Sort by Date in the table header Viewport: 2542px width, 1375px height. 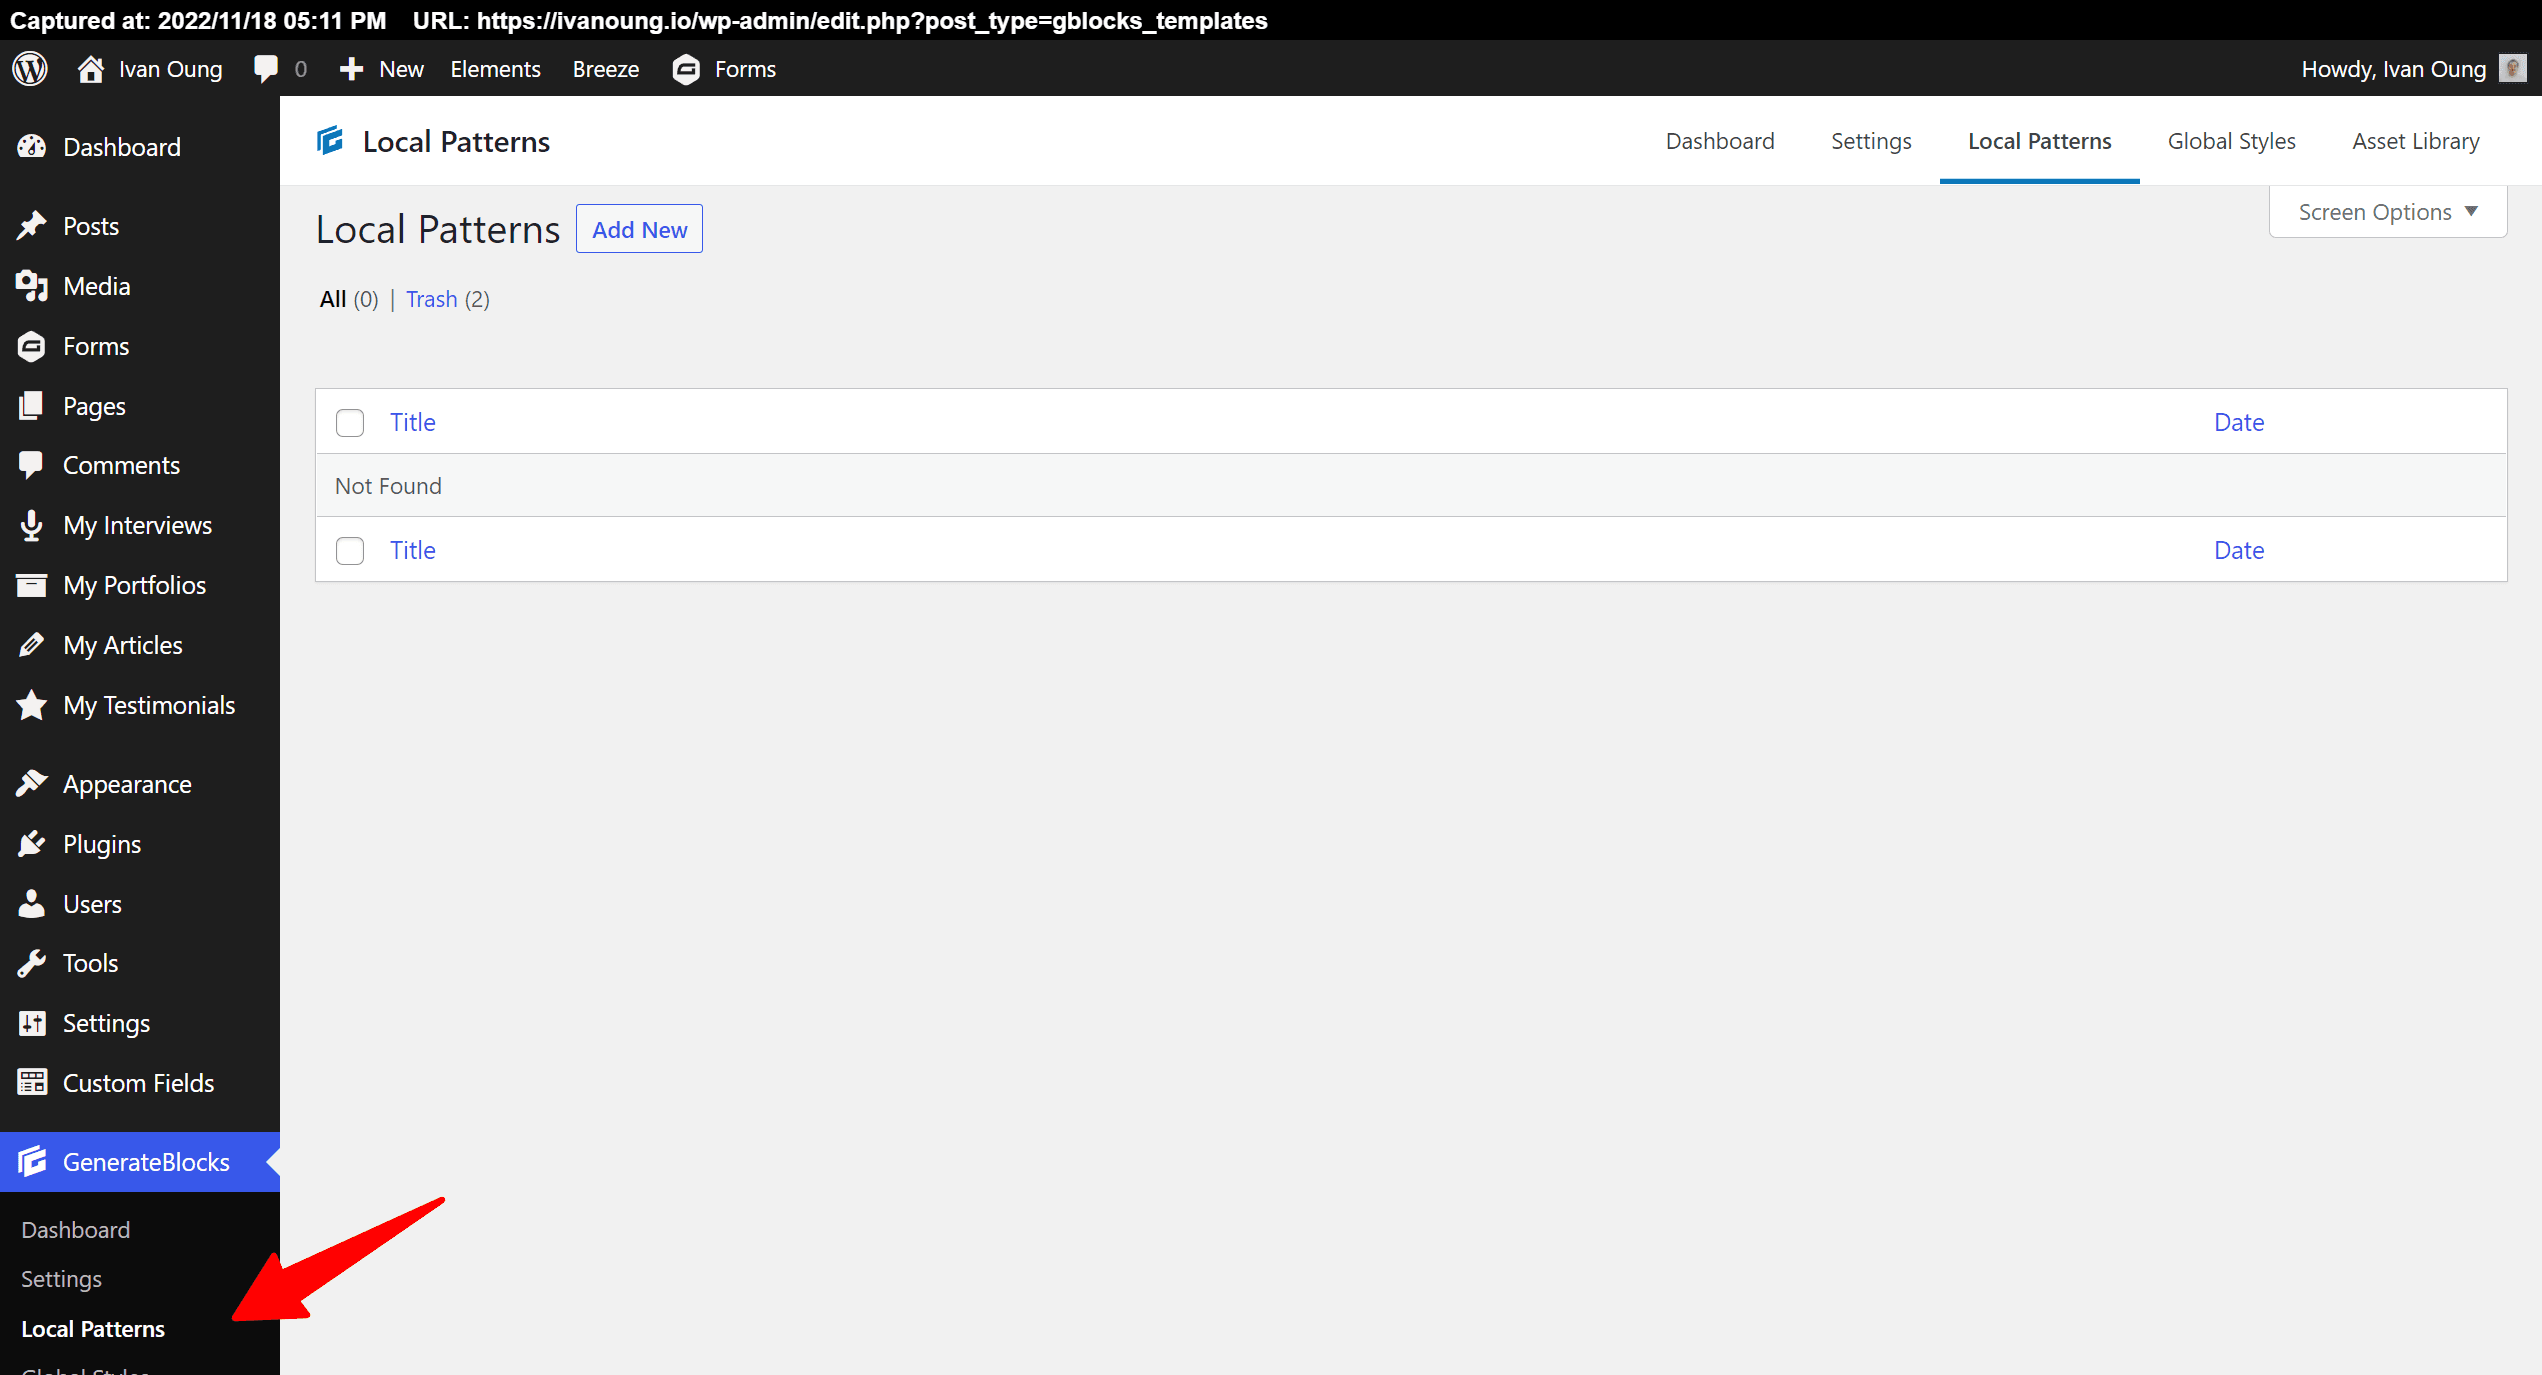tap(2239, 422)
